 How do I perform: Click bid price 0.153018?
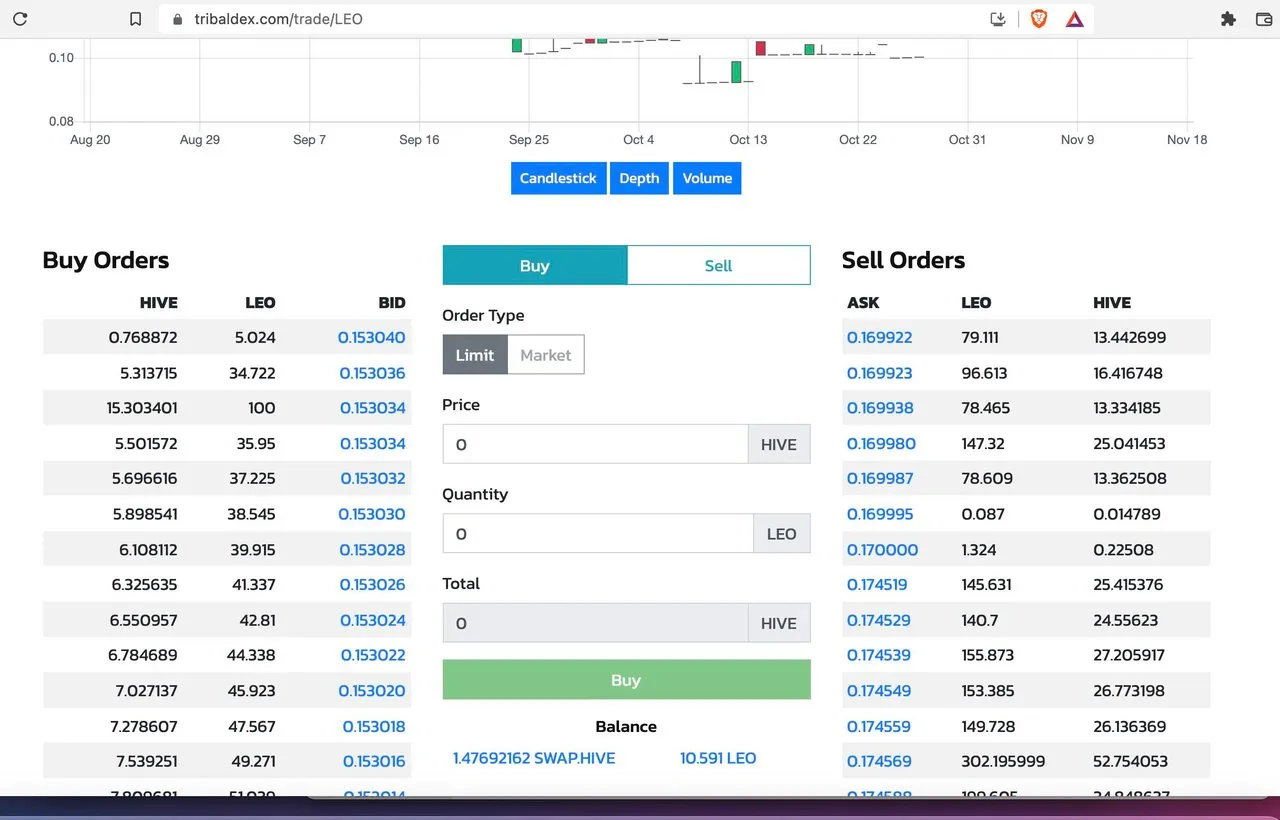pos(374,726)
